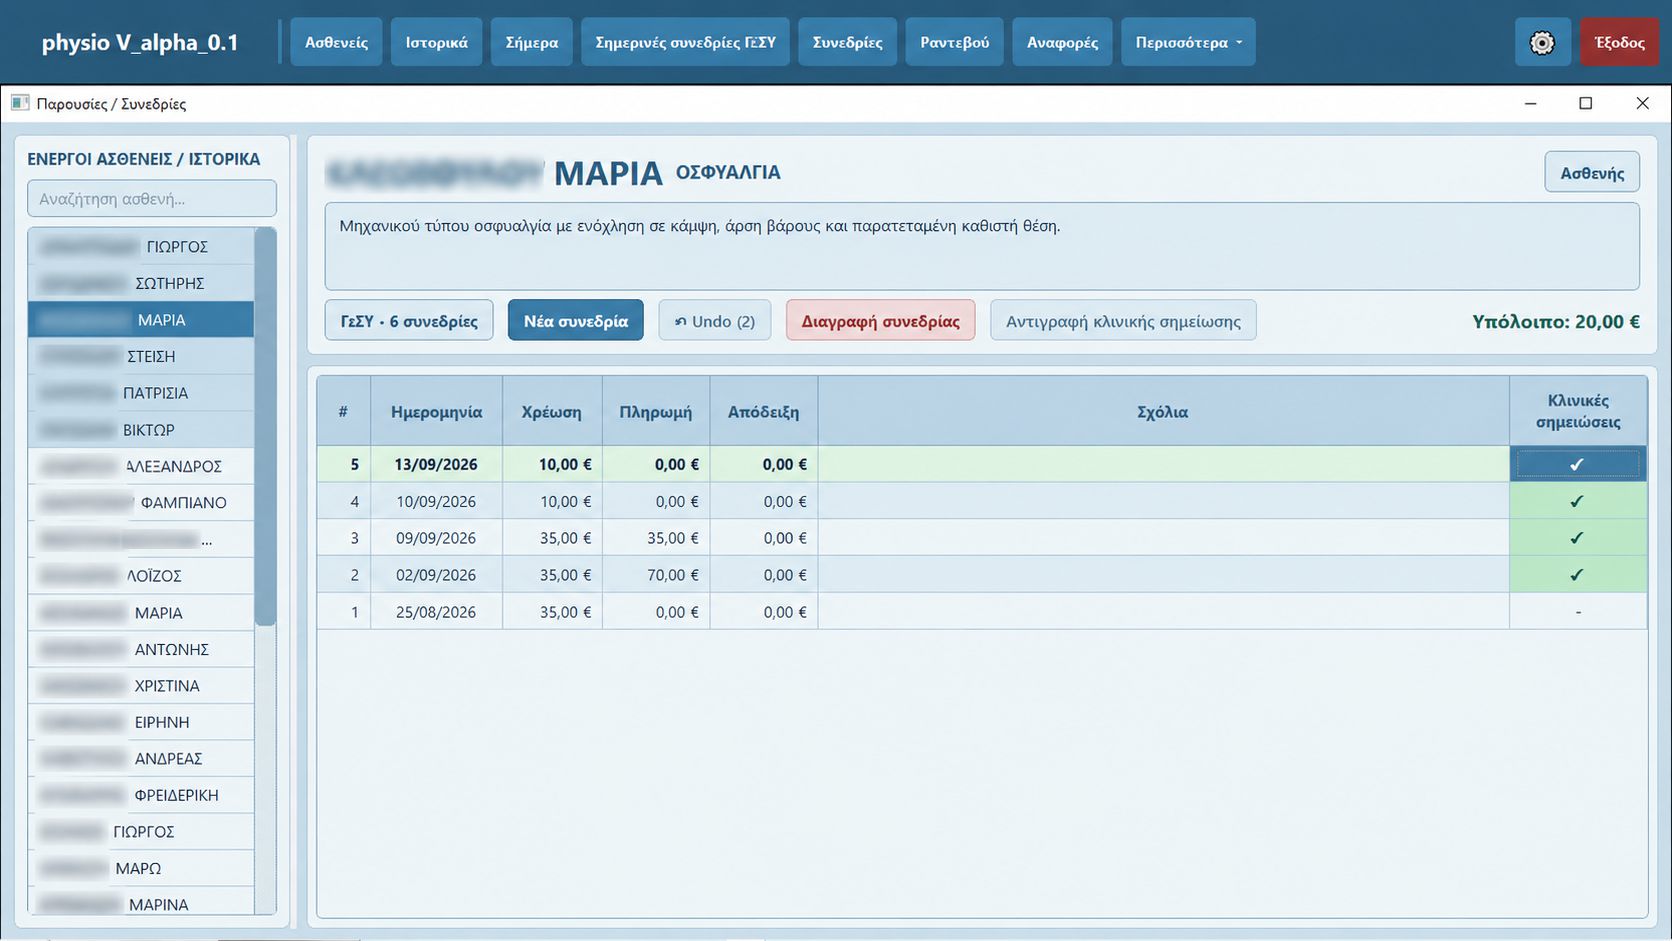The height and width of the screenshot is (941, 1672).
Task: Click the clinical notes dash for session 1
Action: pyautogui.click(x=1577, y=612)
